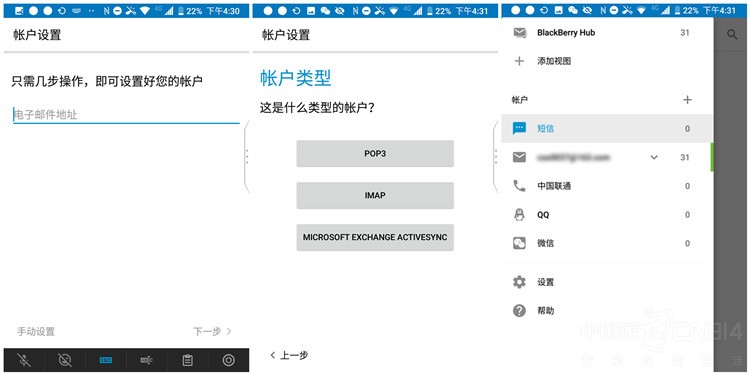
Task: Choose Microsoft Exchange ActiveSync account type
Action: pos(375,237)
